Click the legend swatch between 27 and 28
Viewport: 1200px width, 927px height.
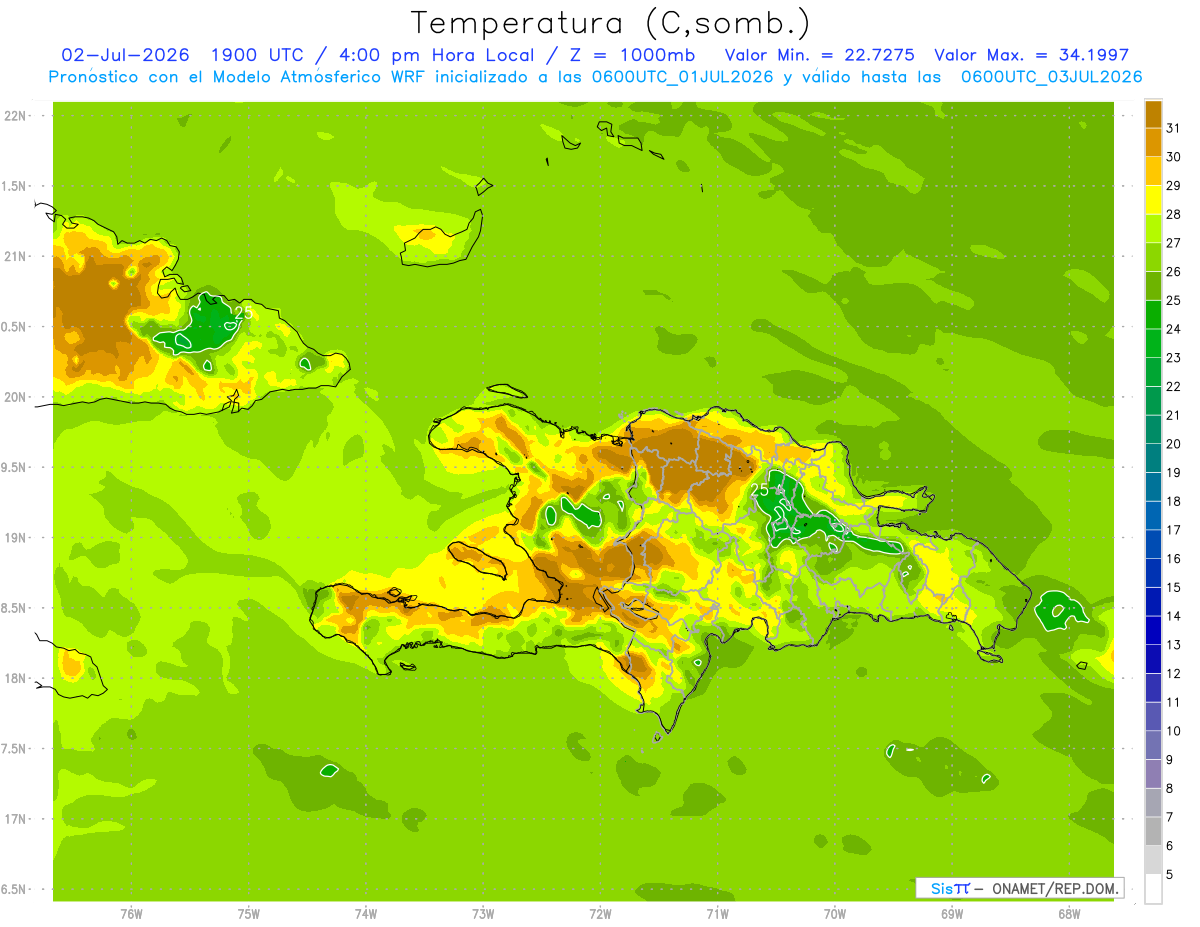point(1153,229)
